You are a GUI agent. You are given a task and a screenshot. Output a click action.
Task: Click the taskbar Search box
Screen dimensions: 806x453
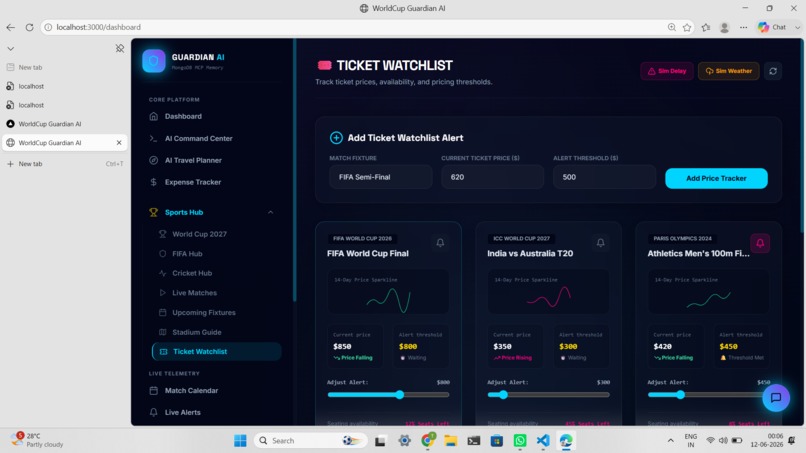pyautogui.click(x=310, y=441)
